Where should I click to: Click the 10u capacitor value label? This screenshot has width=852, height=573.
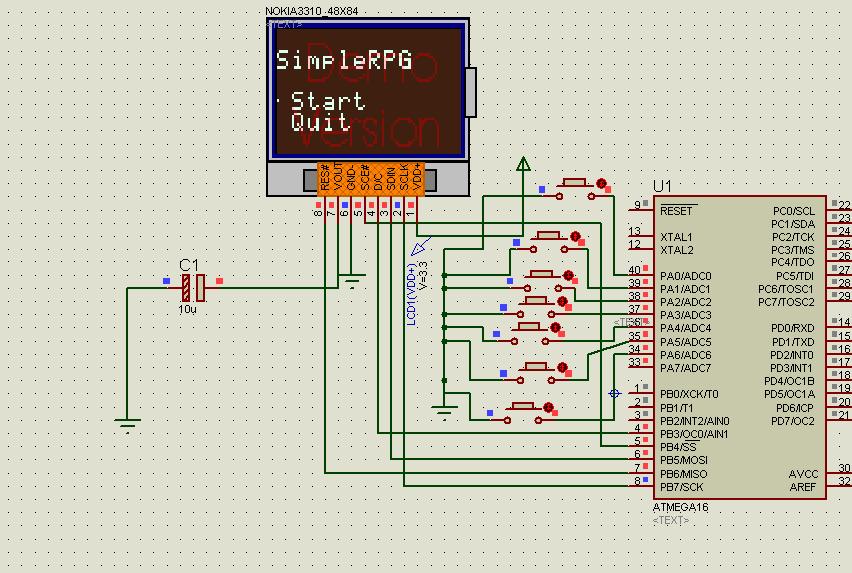187,309
